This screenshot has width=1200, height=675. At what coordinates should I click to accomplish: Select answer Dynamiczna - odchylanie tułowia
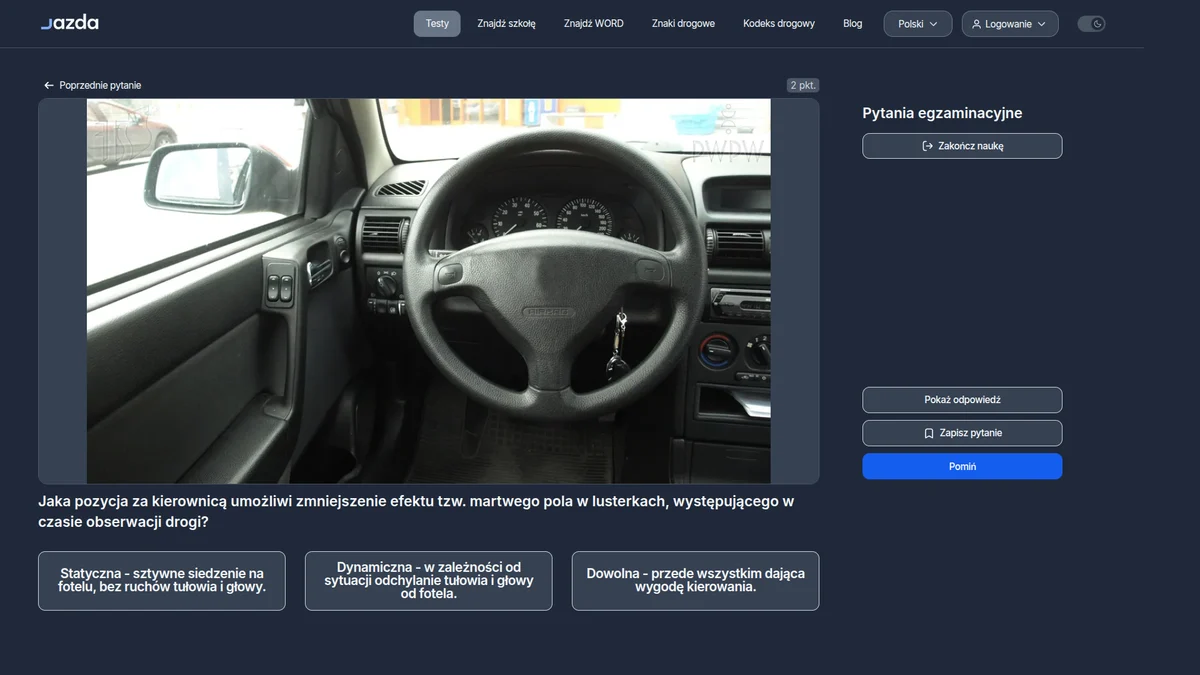[x=428, y=581]
